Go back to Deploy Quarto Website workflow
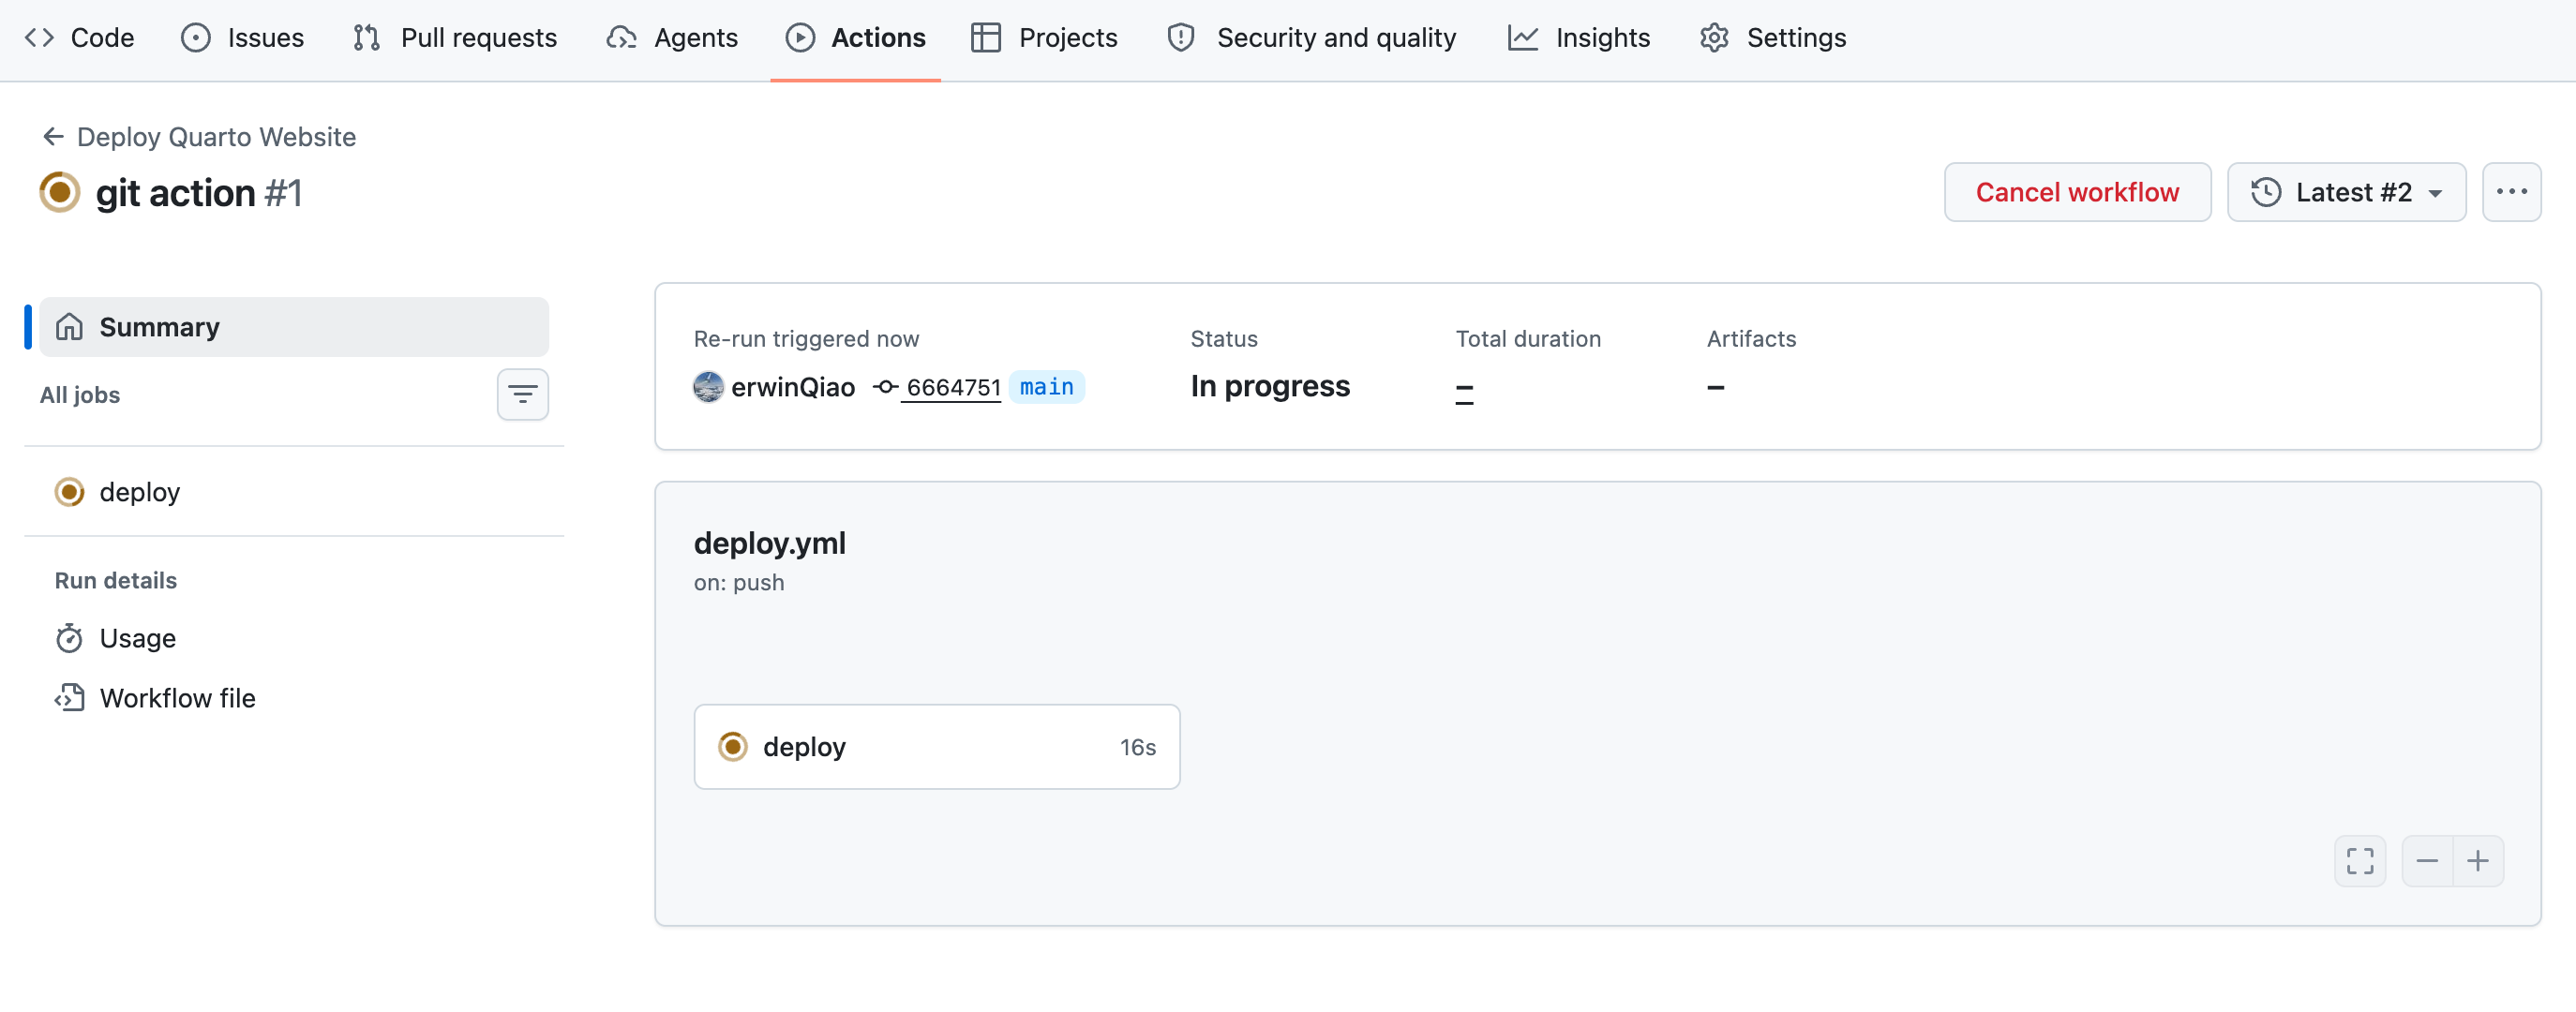 click(216, 137)
